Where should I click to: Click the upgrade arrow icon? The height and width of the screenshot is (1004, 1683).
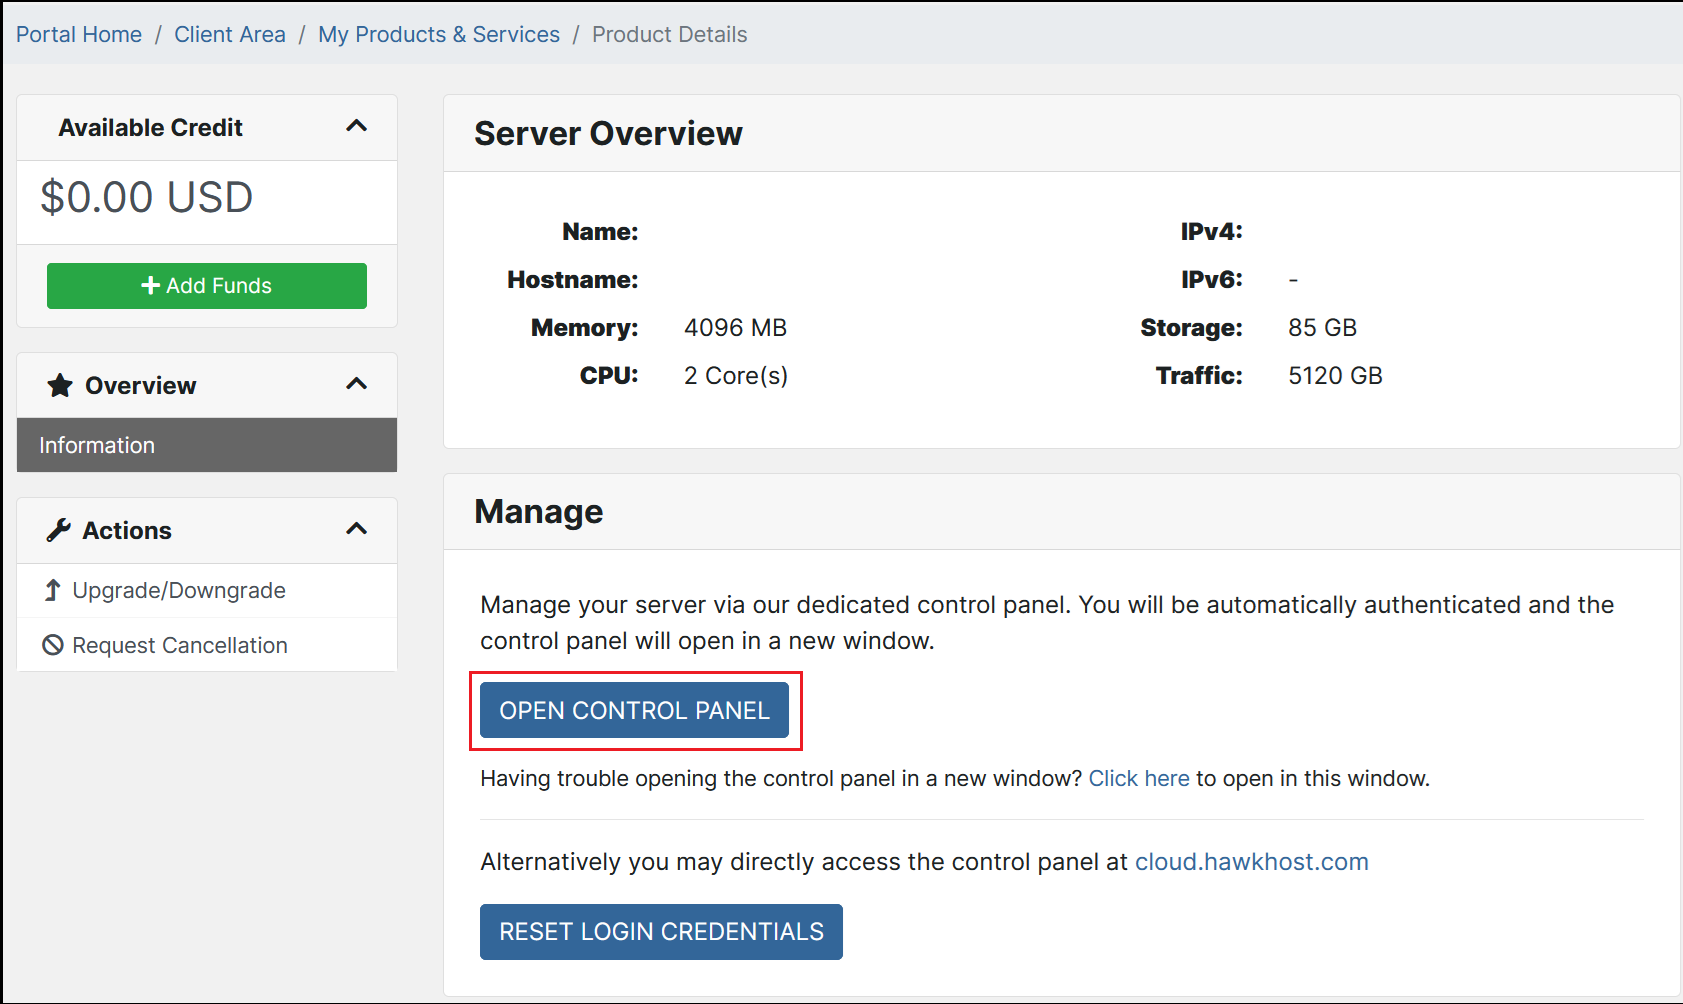pyautogui.click(x=53, y=590)
